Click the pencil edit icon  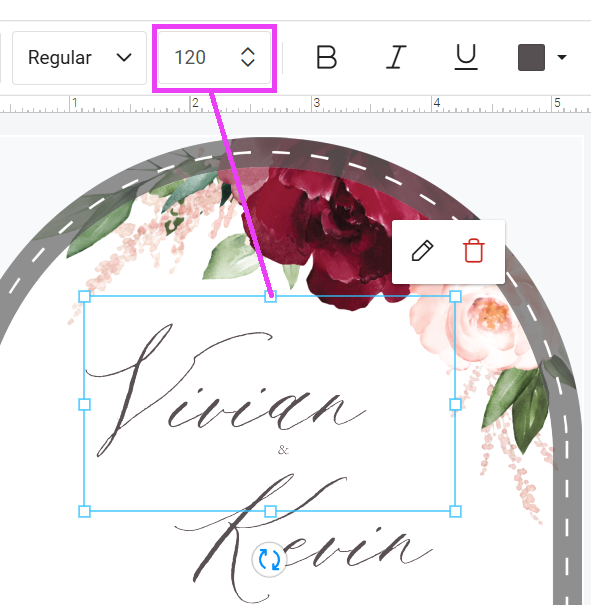coord(422,251)
